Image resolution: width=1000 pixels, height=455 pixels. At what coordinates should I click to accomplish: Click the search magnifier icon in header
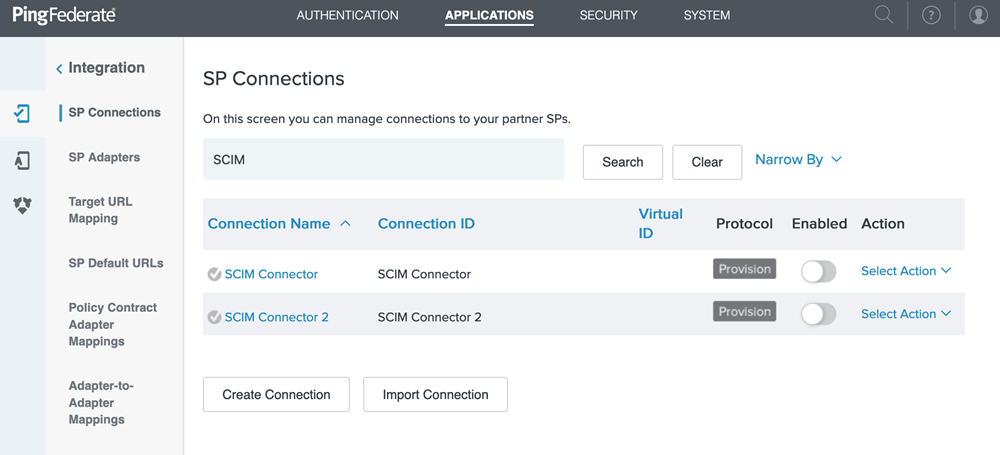(x=883, y=15)
